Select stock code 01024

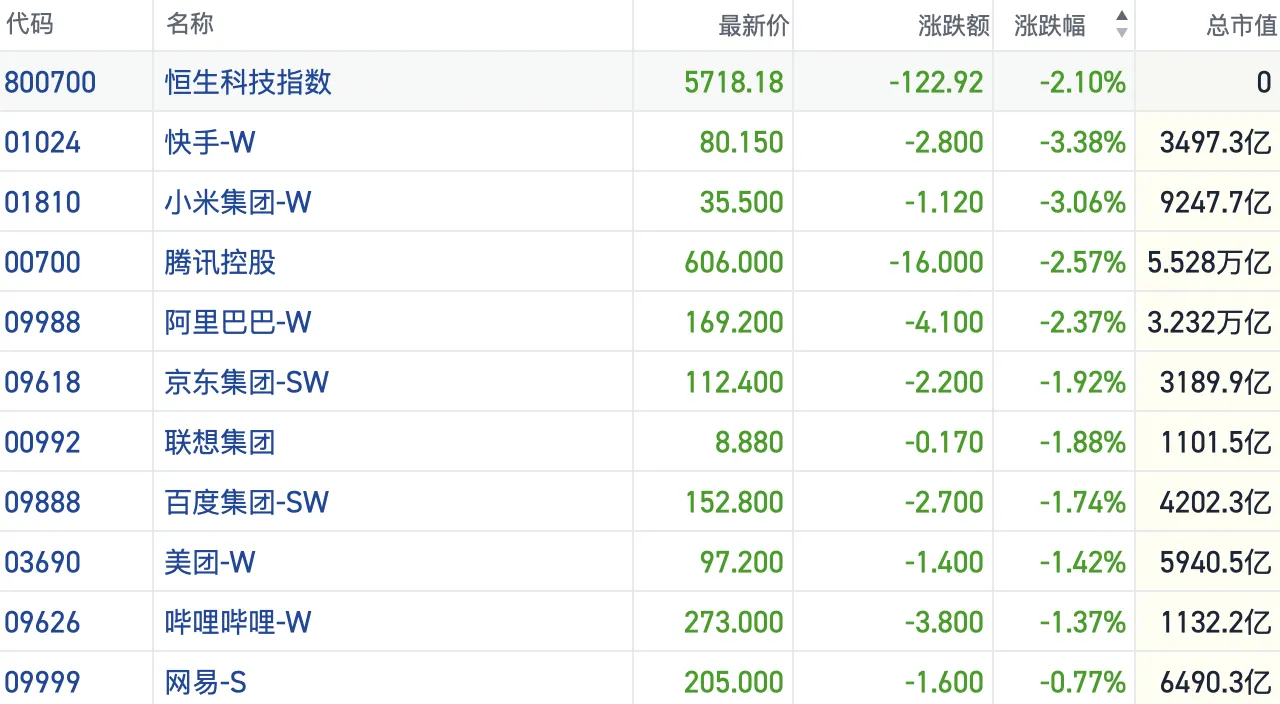click(42, 142)
